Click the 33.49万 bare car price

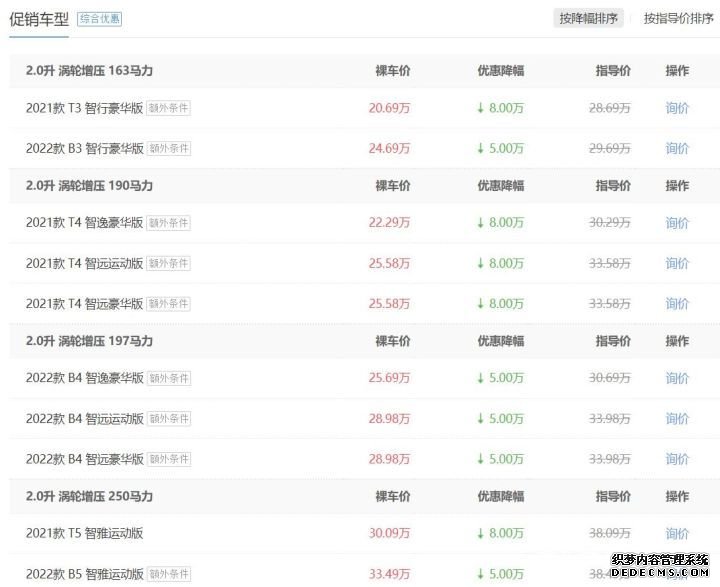[389, 574]
